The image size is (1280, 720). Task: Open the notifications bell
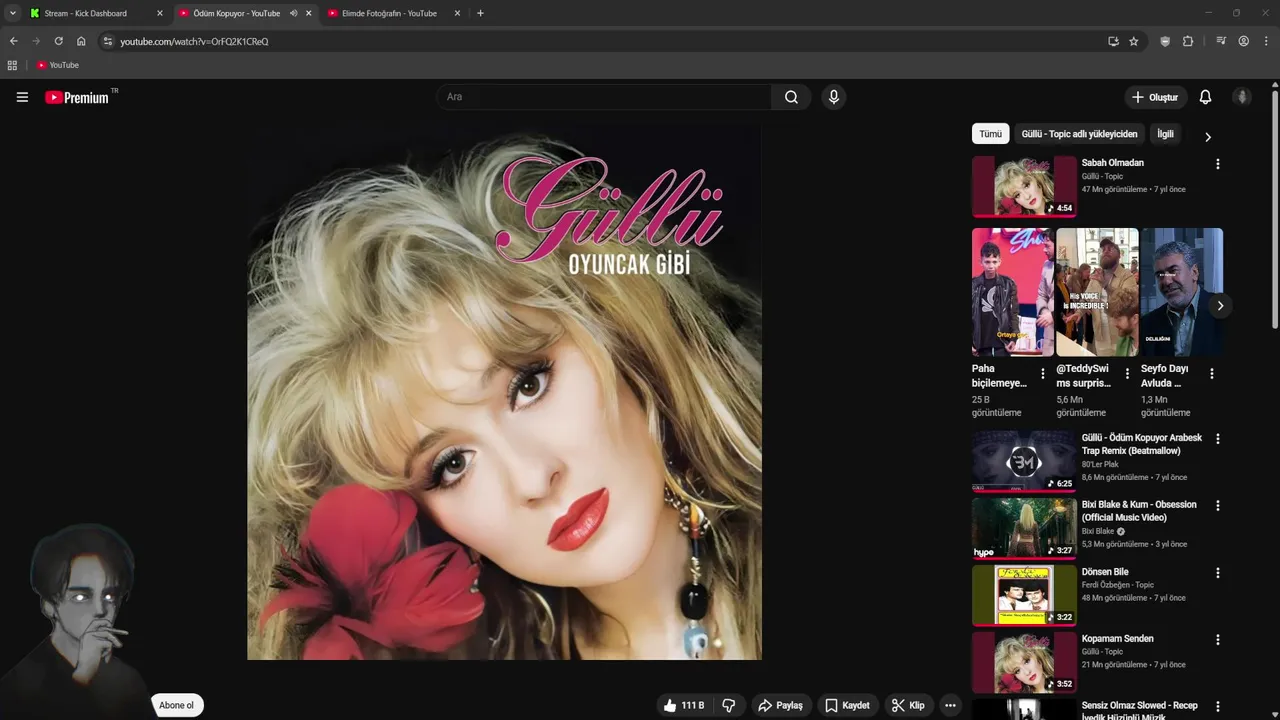pos(1205,97)
